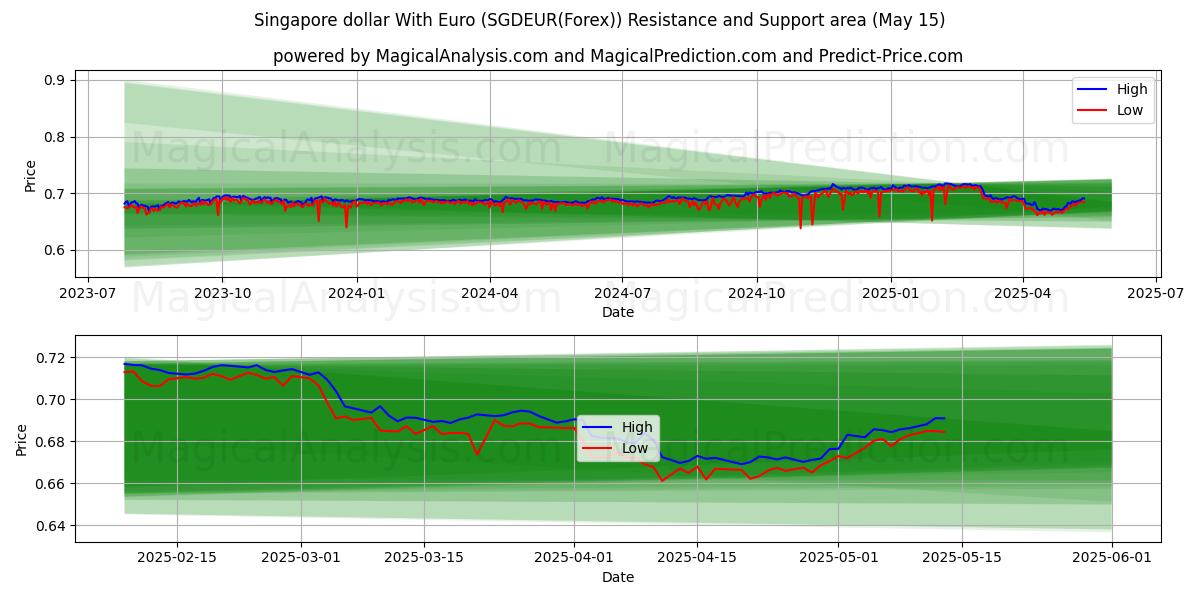The height and width of the screenshot is (600, 1200).
Task: Click 'Low' in the bottom chart legend
Action: [x=635, y=448]
